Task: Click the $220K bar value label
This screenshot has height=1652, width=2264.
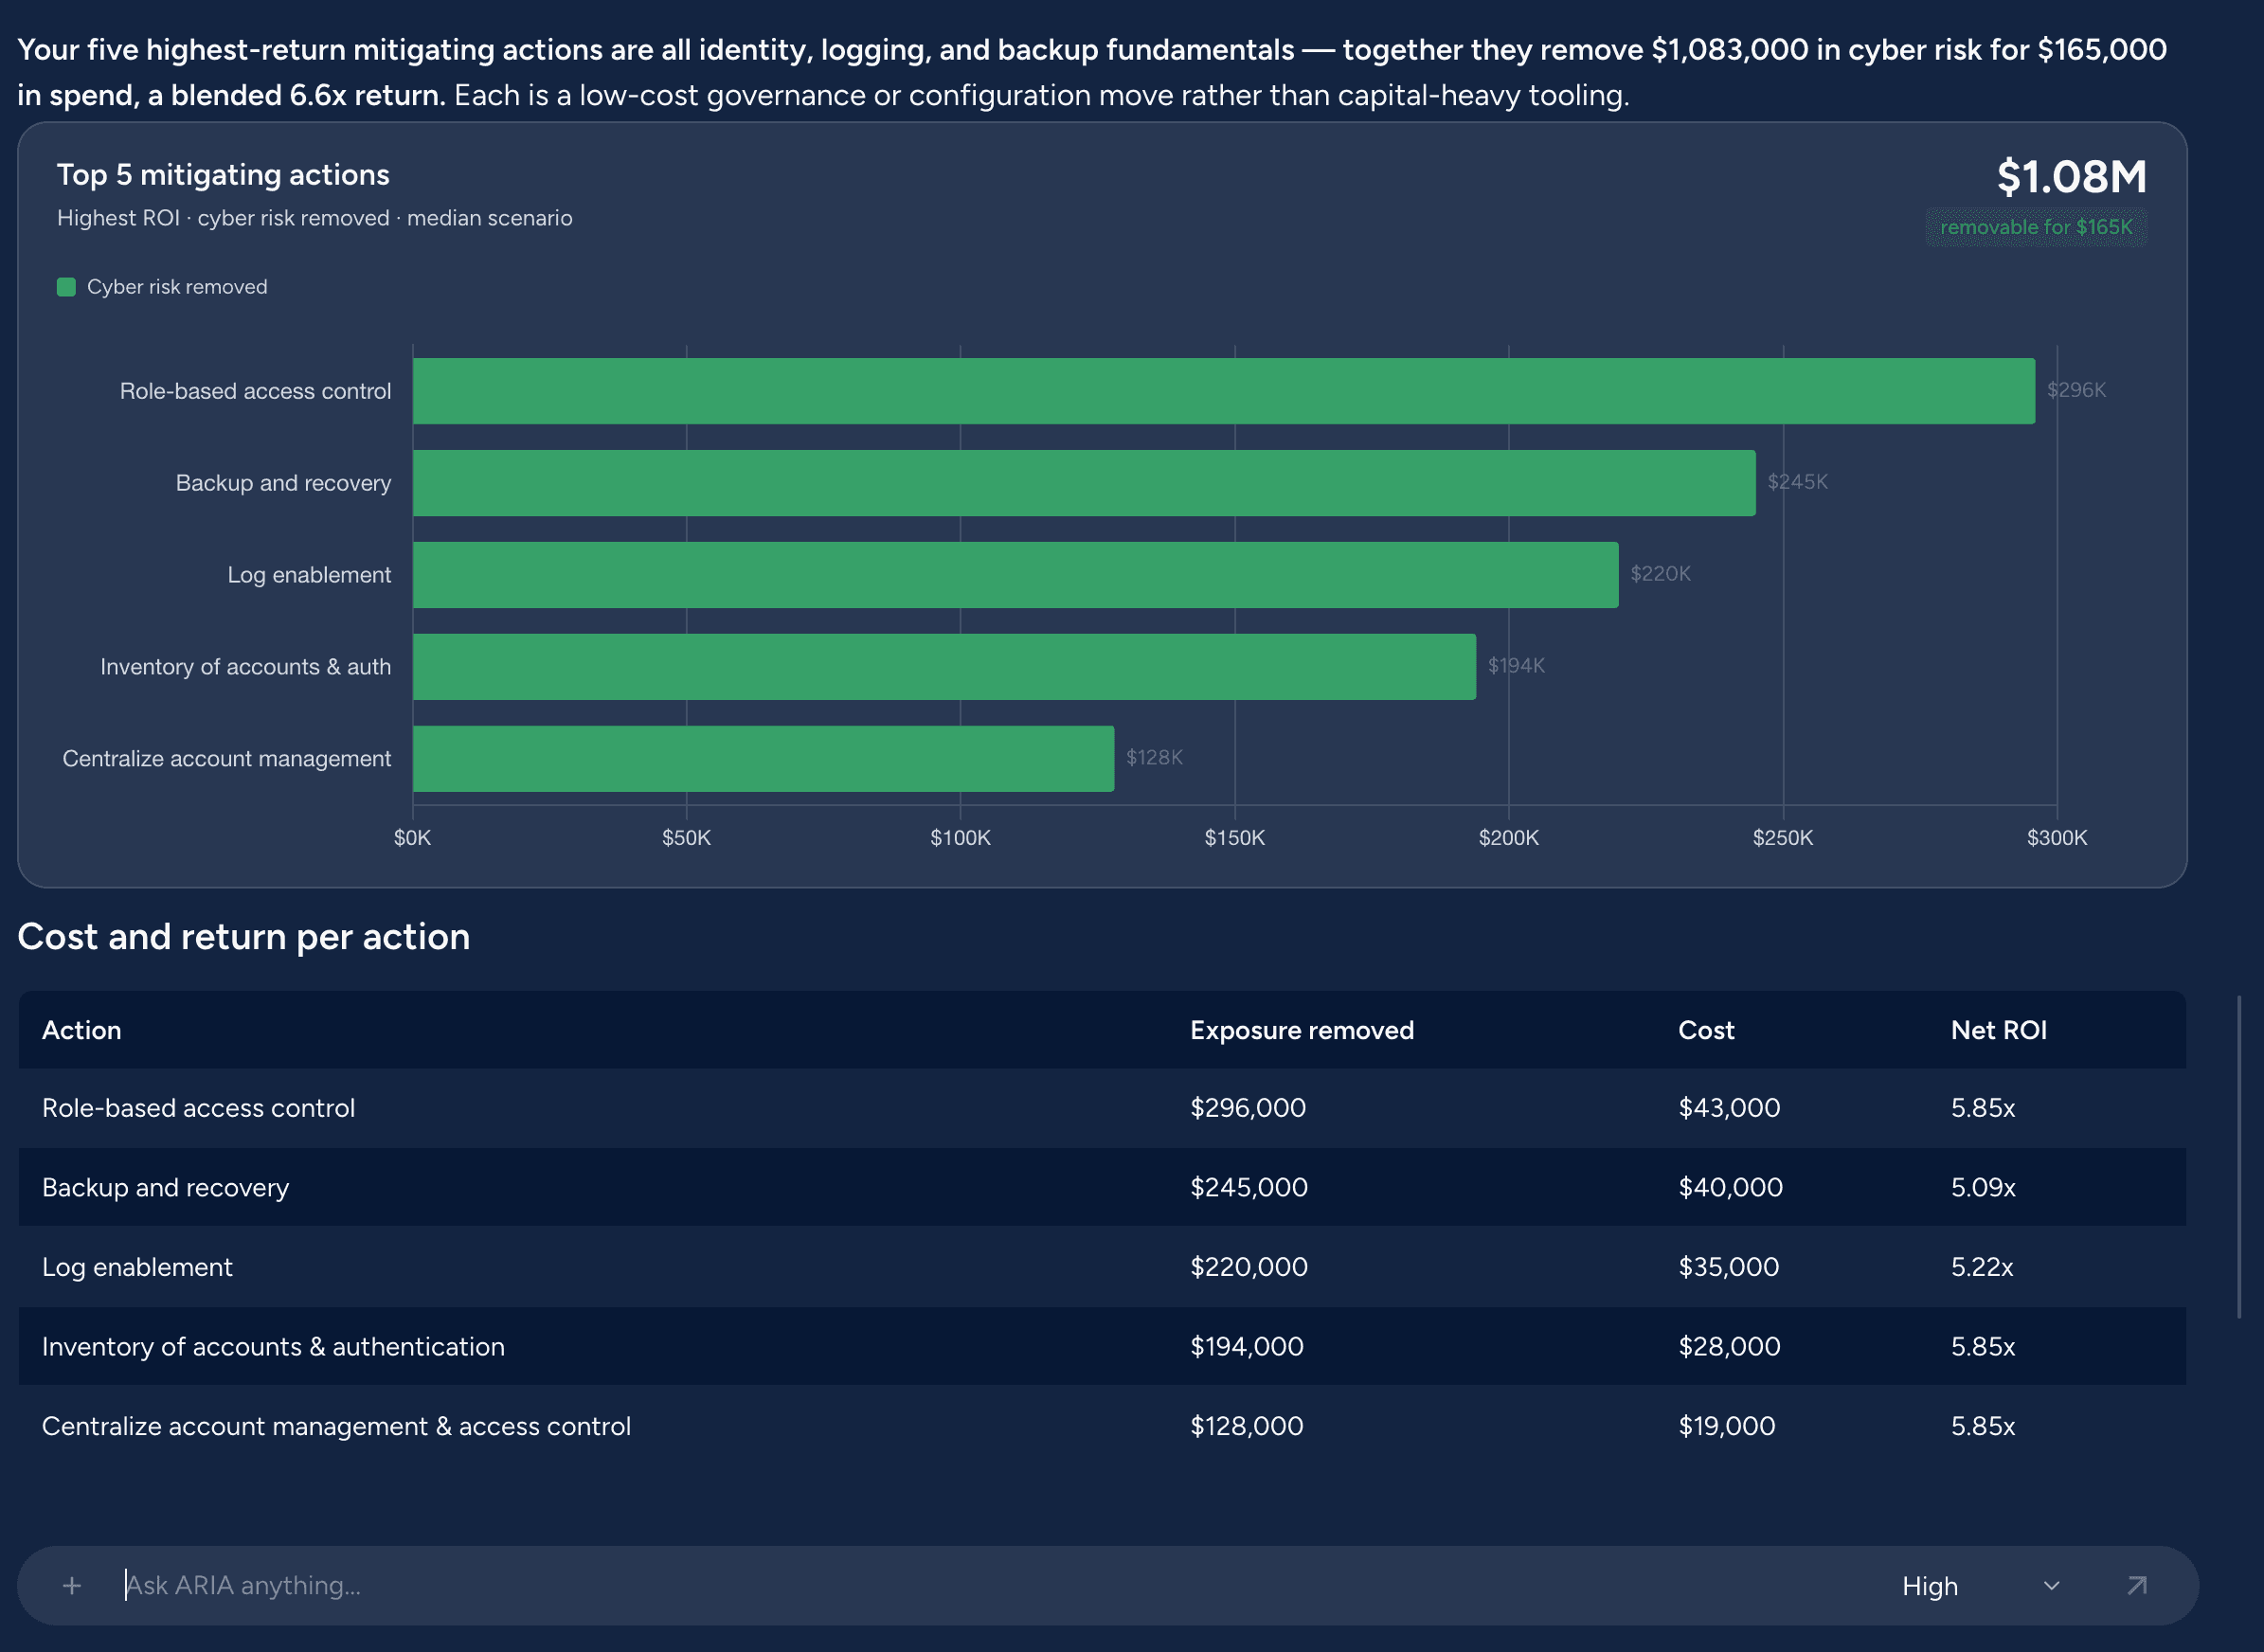Action: (x=1660, y=574)
